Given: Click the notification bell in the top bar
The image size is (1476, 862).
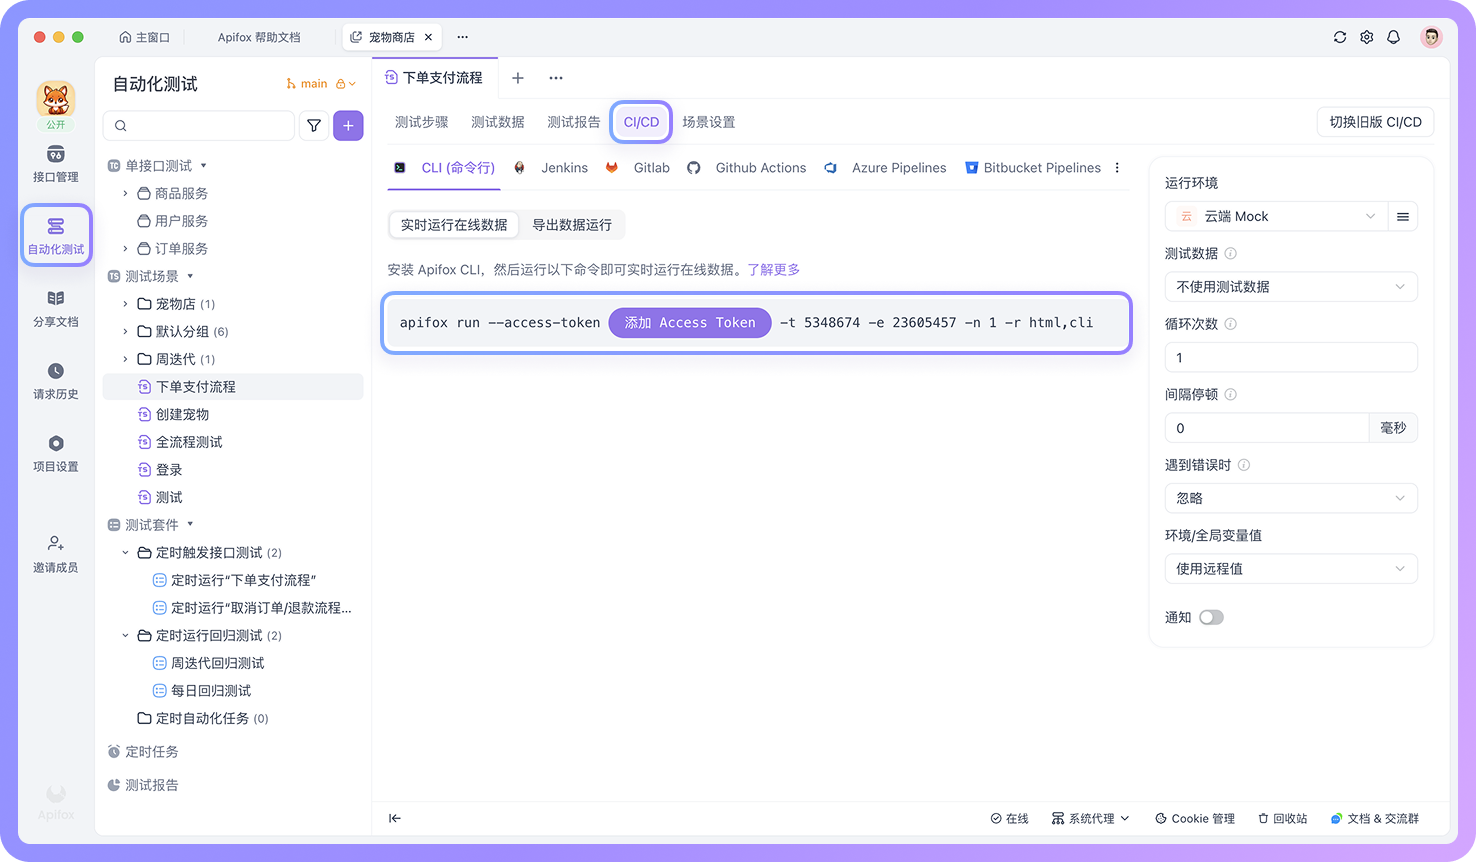Looking at the screenshot, I should [x=1393, y=37].
